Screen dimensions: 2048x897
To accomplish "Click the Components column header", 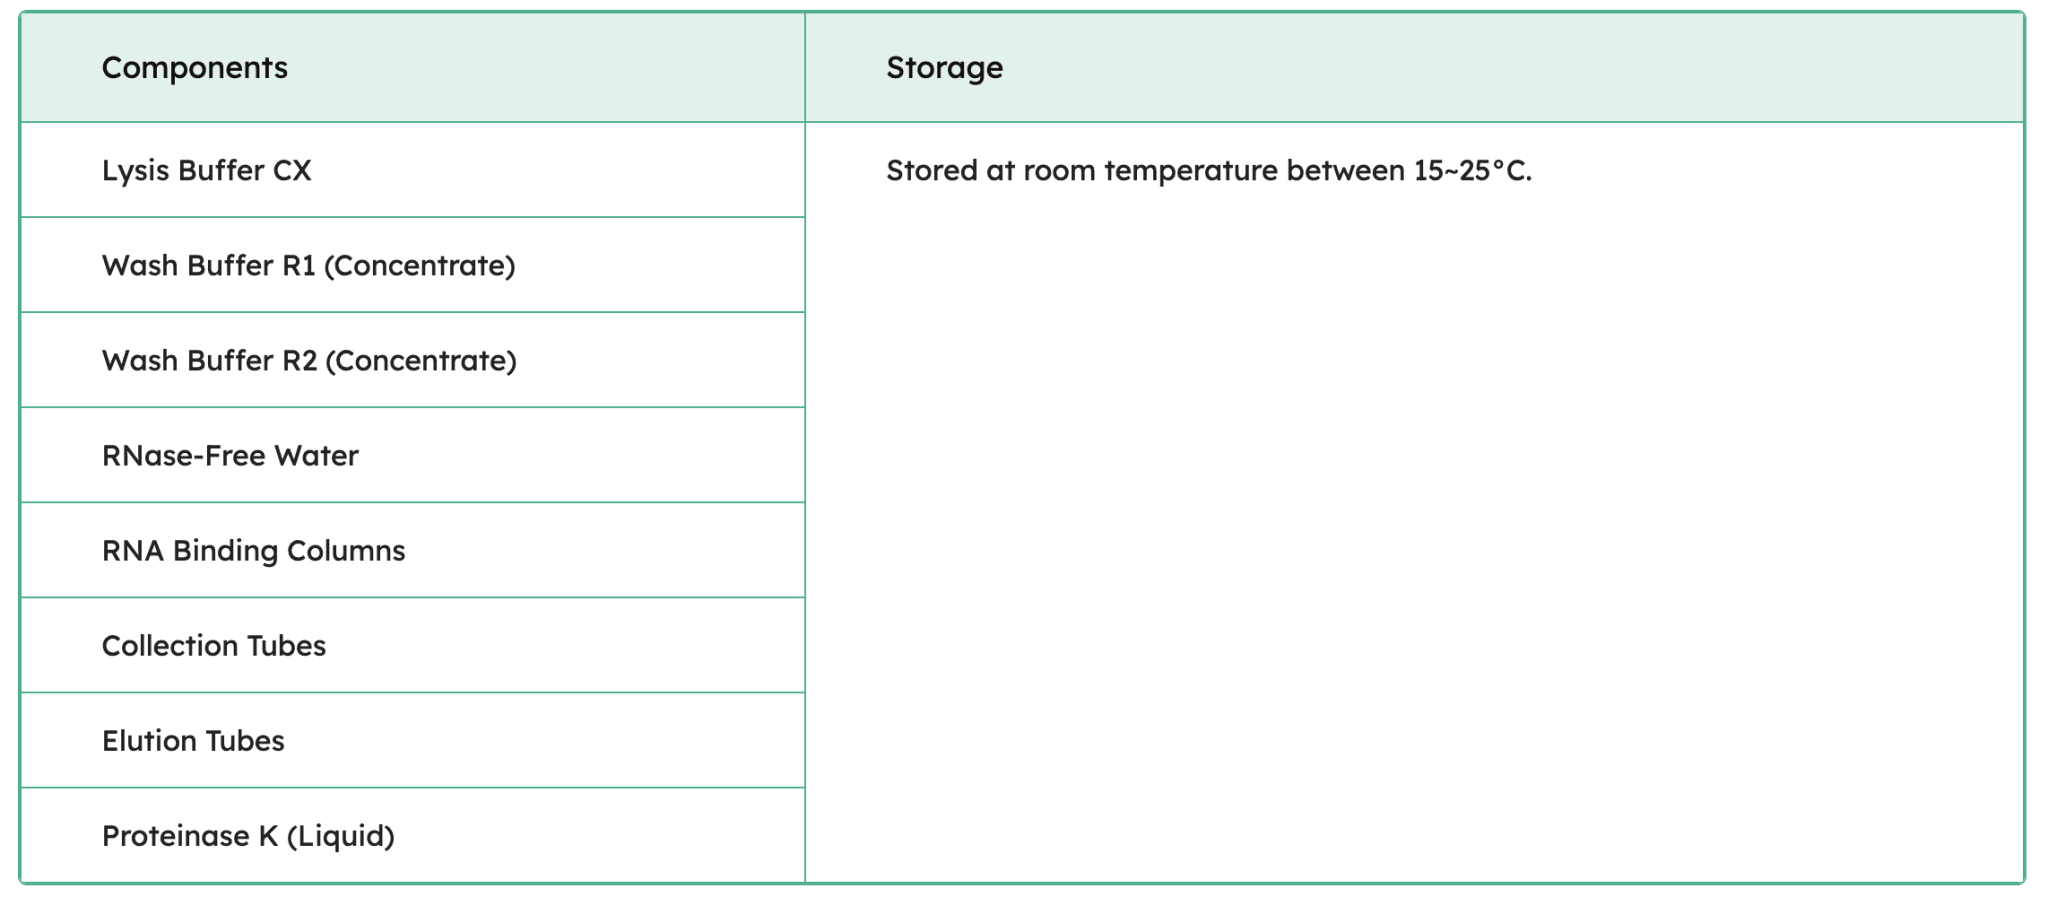I will click(x=195, y=68).
